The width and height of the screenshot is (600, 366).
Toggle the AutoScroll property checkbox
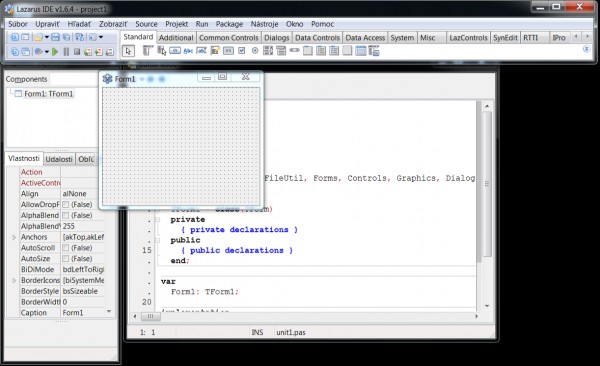pos(66,248)
